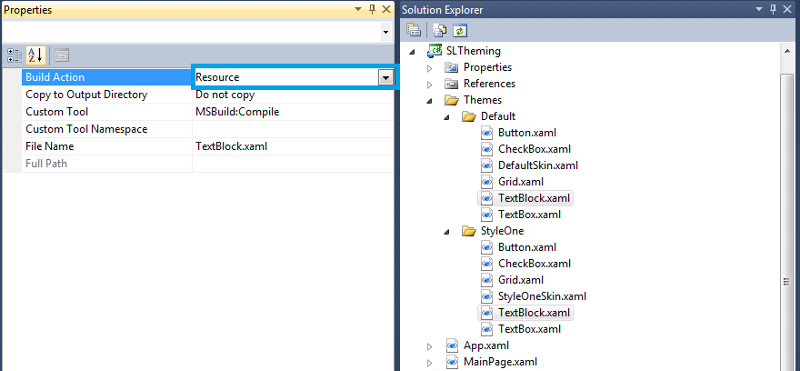The height and width of the screenshot is (371, 800).
Task: Click the Resource value in Build Action
Action: coord(217,78)
